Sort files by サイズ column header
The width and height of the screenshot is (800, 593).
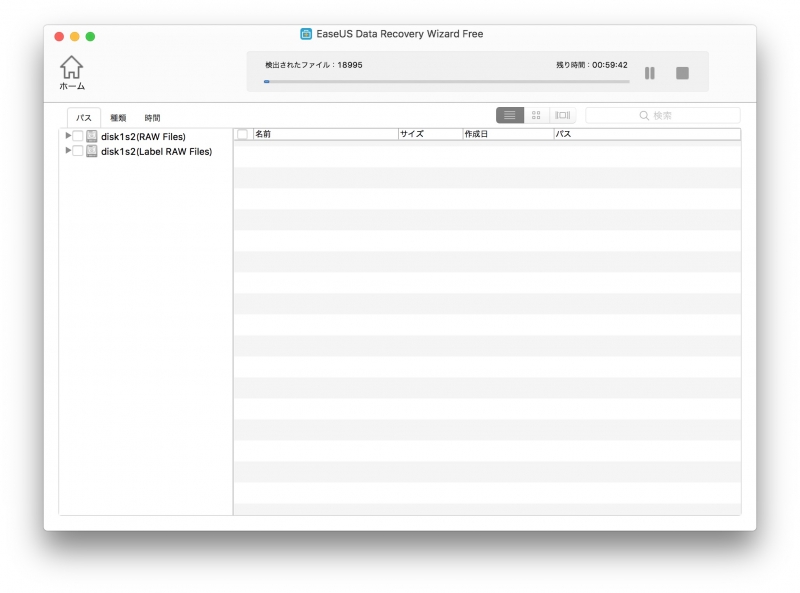pos(429,134)
